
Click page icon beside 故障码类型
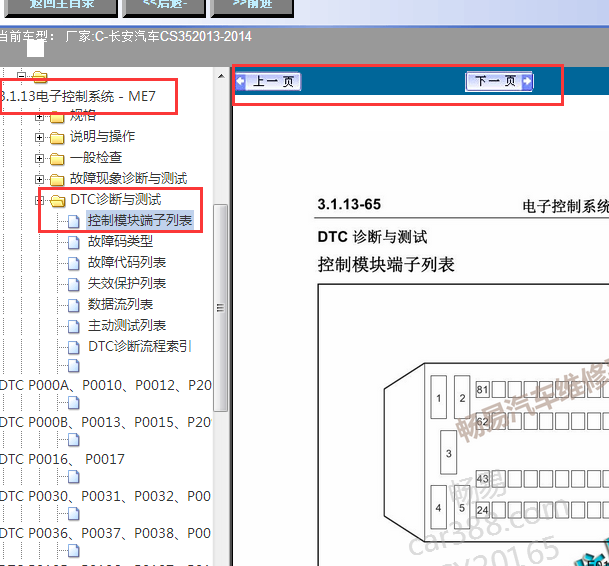(73, 242)
